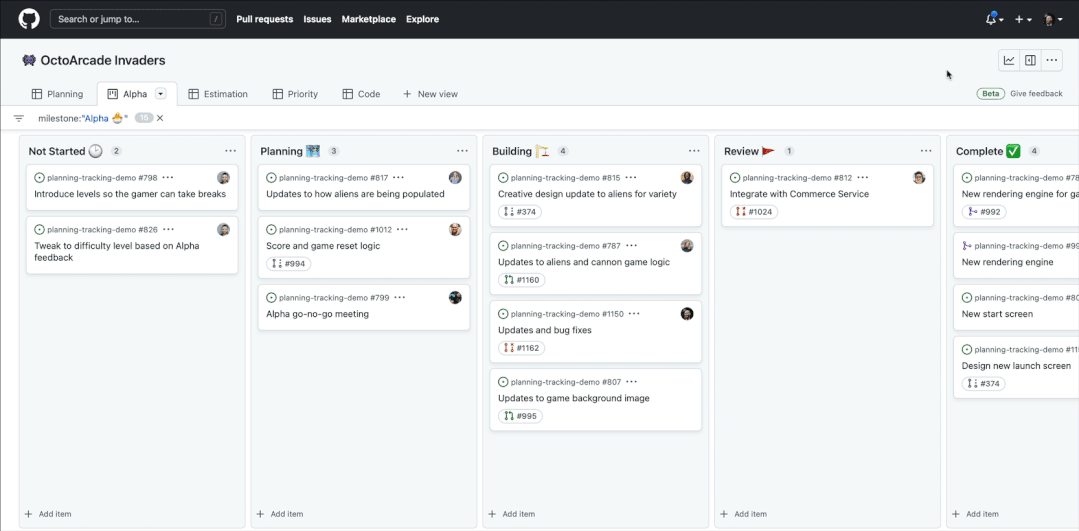1079x531 pixels.
Task: Open the Planning column menu
Action: point(462,151)
